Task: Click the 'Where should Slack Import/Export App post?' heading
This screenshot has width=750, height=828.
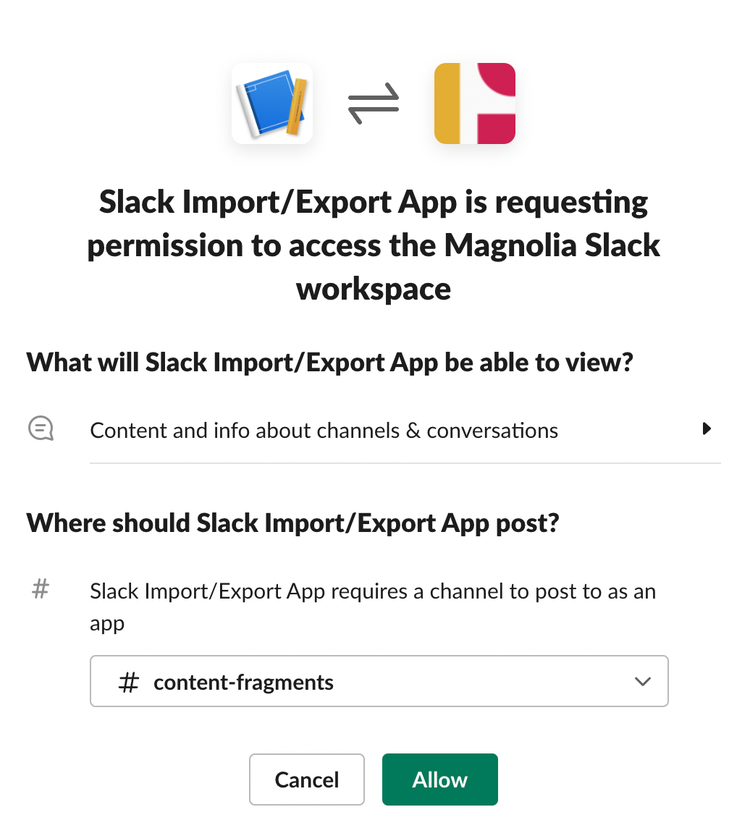Action: tap(293, 523)
